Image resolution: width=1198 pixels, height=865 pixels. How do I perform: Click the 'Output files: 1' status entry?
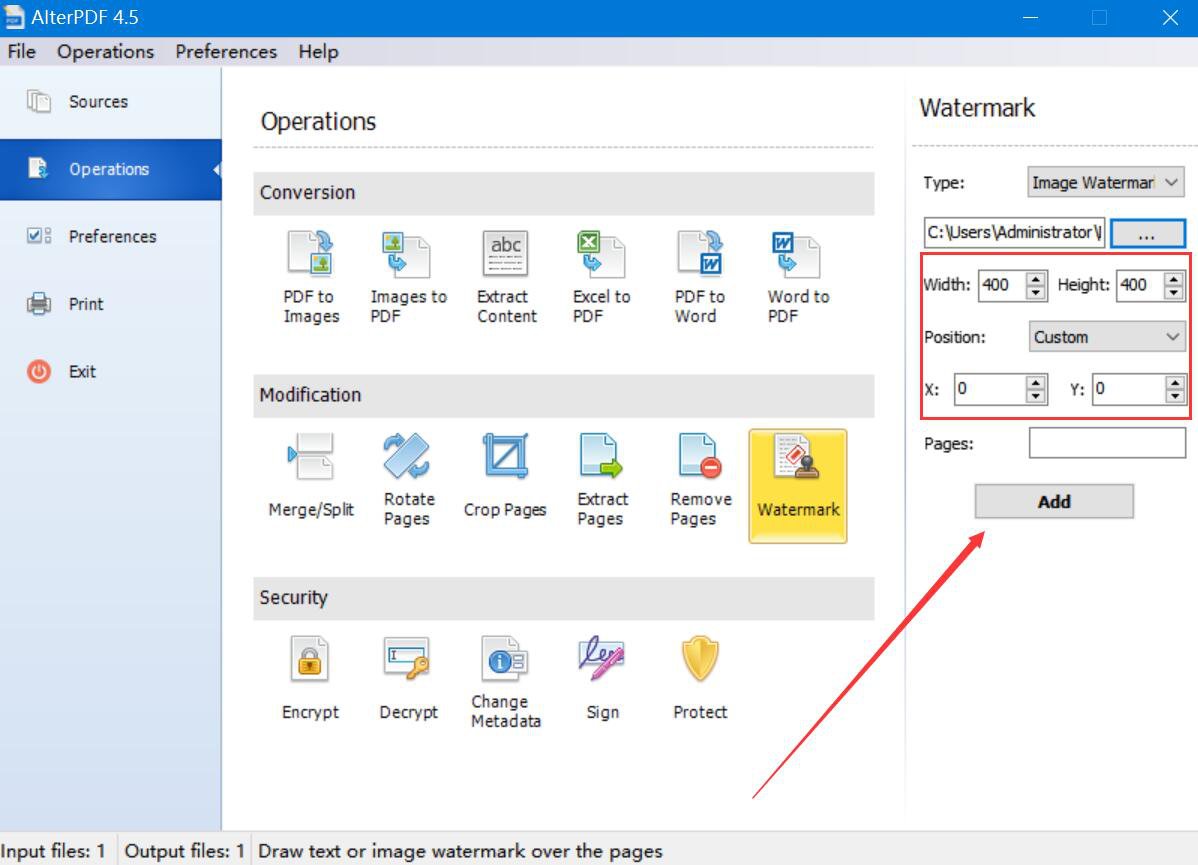coord(184,850)
